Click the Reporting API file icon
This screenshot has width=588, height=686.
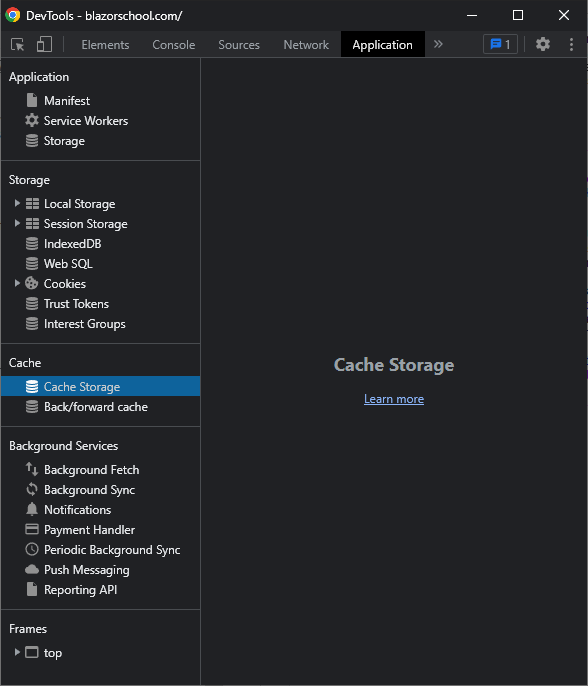click(32, 589)
